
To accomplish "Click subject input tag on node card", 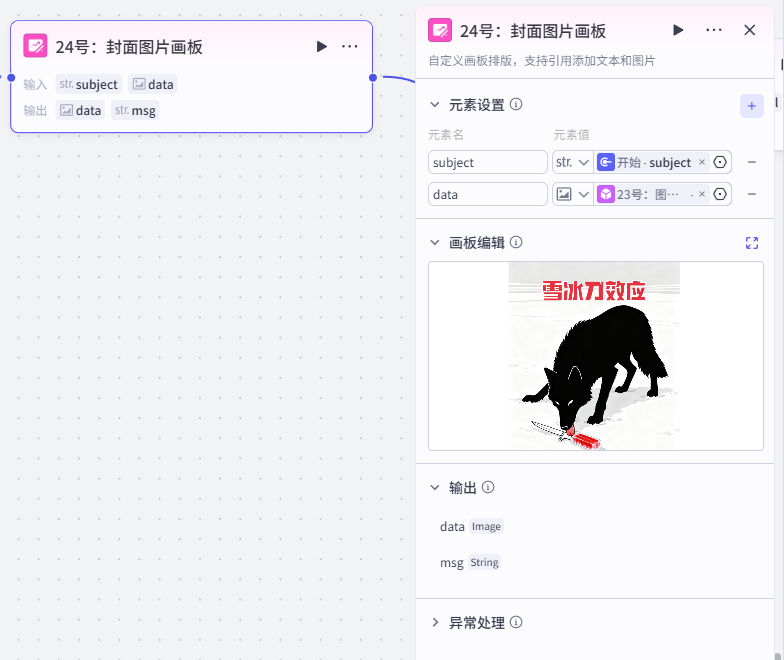I will tap(88, 84).
